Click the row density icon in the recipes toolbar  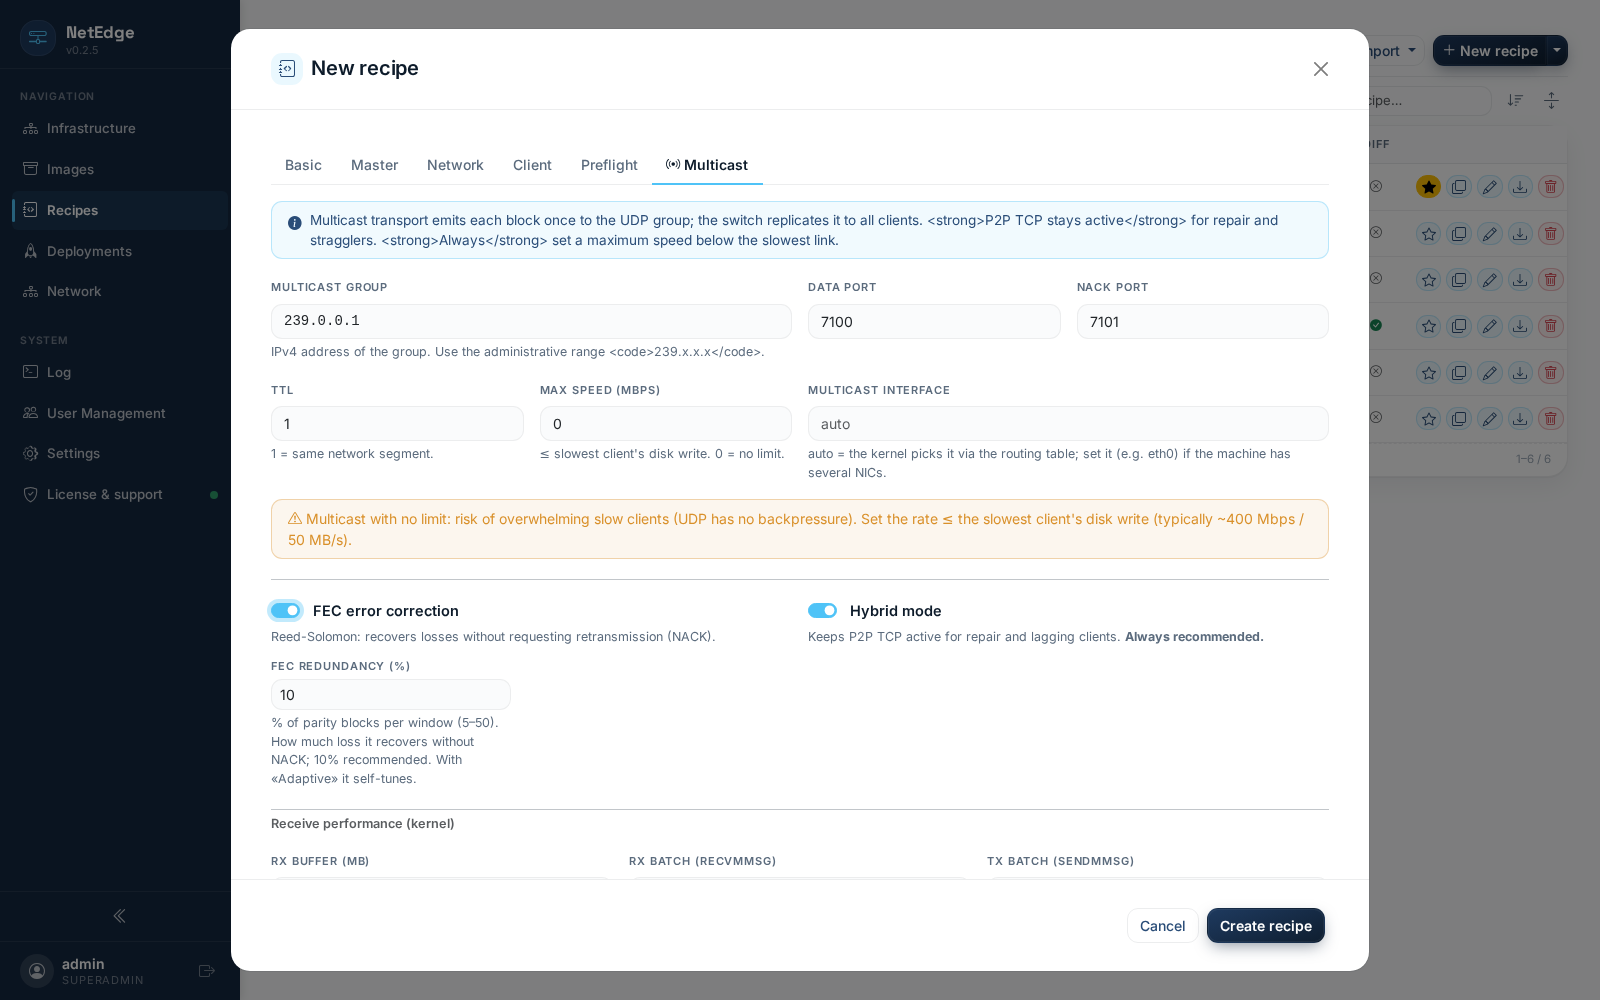pyautogui.click(x=1552, y=100)
